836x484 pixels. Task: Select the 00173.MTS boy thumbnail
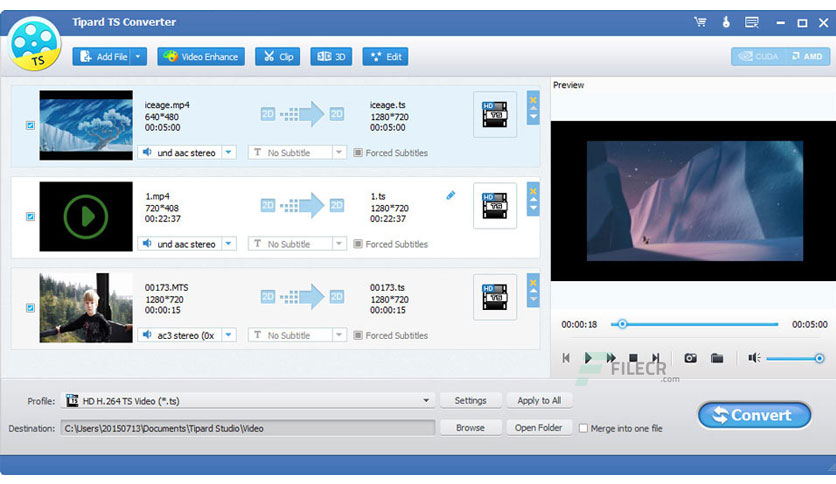pyautogui.click(x=86, y=308)
